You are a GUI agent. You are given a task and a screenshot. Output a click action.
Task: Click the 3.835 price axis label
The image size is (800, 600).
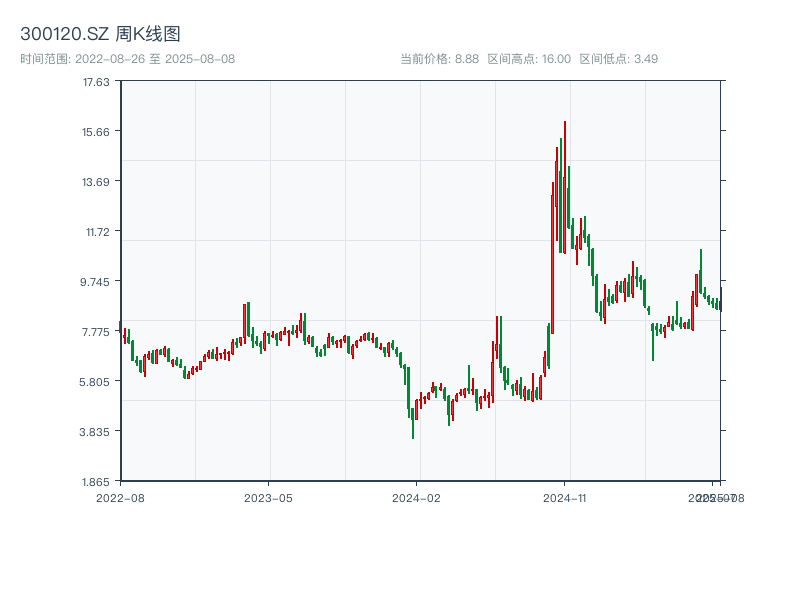click(96, 432)
